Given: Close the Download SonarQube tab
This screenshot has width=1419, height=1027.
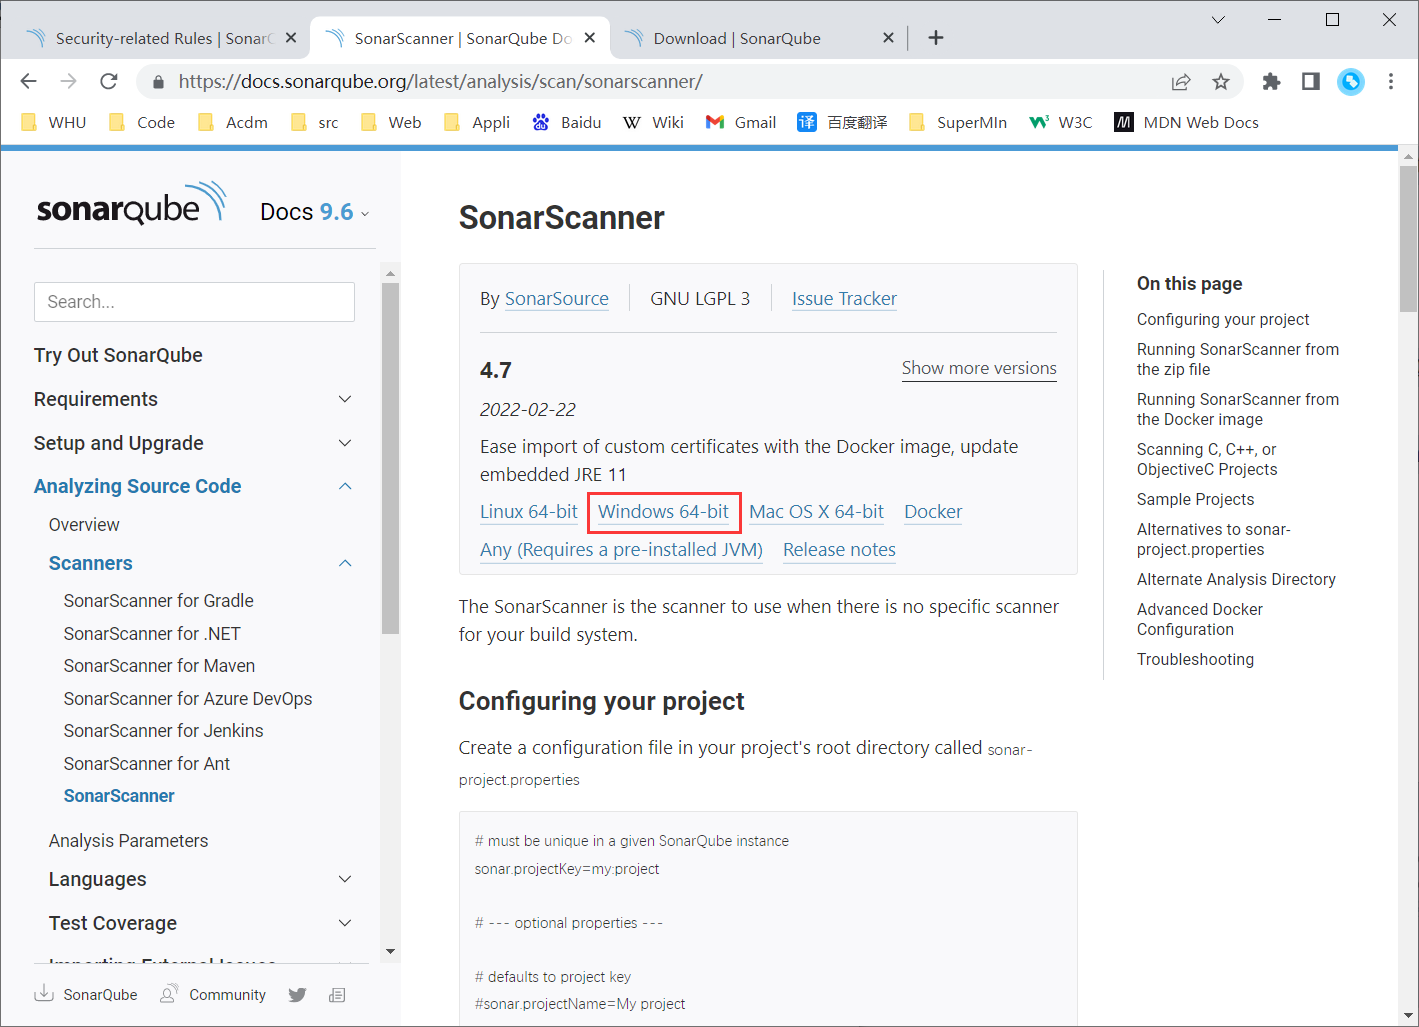Looking at the screenshot, I should click(x=888, y=38).
